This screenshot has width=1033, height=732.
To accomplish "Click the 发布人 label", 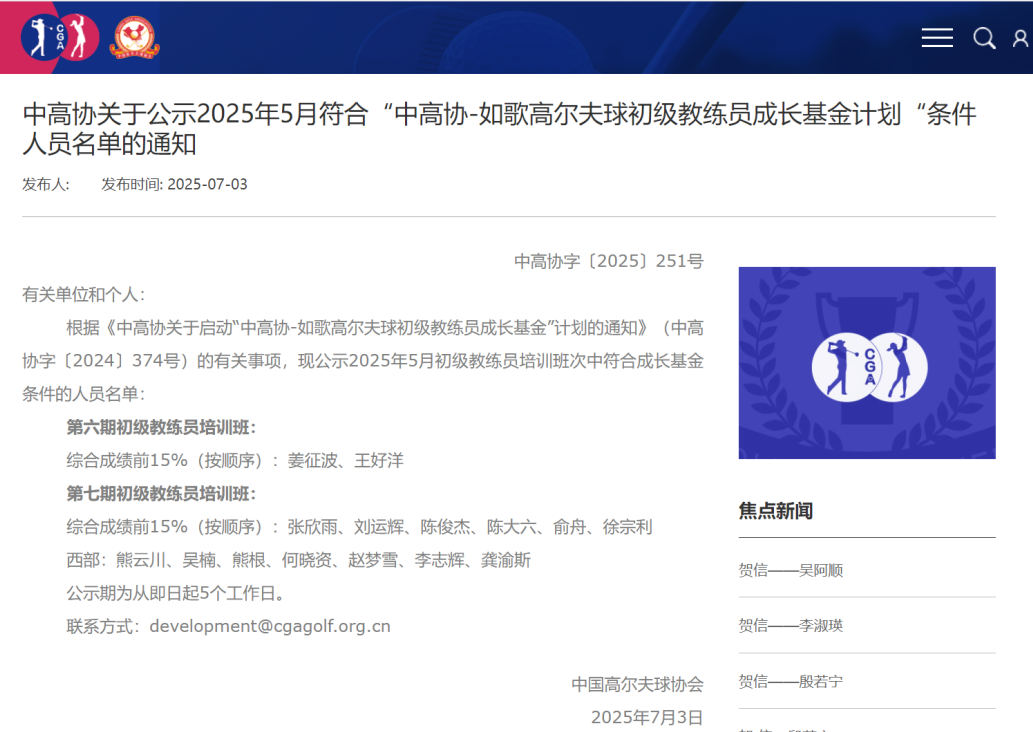I will pos(46,184).
